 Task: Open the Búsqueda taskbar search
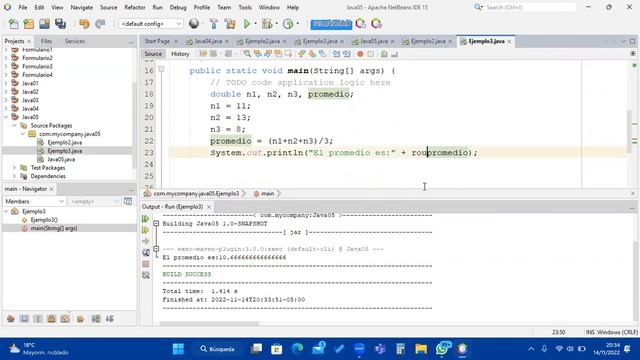[x=218, y=349]
